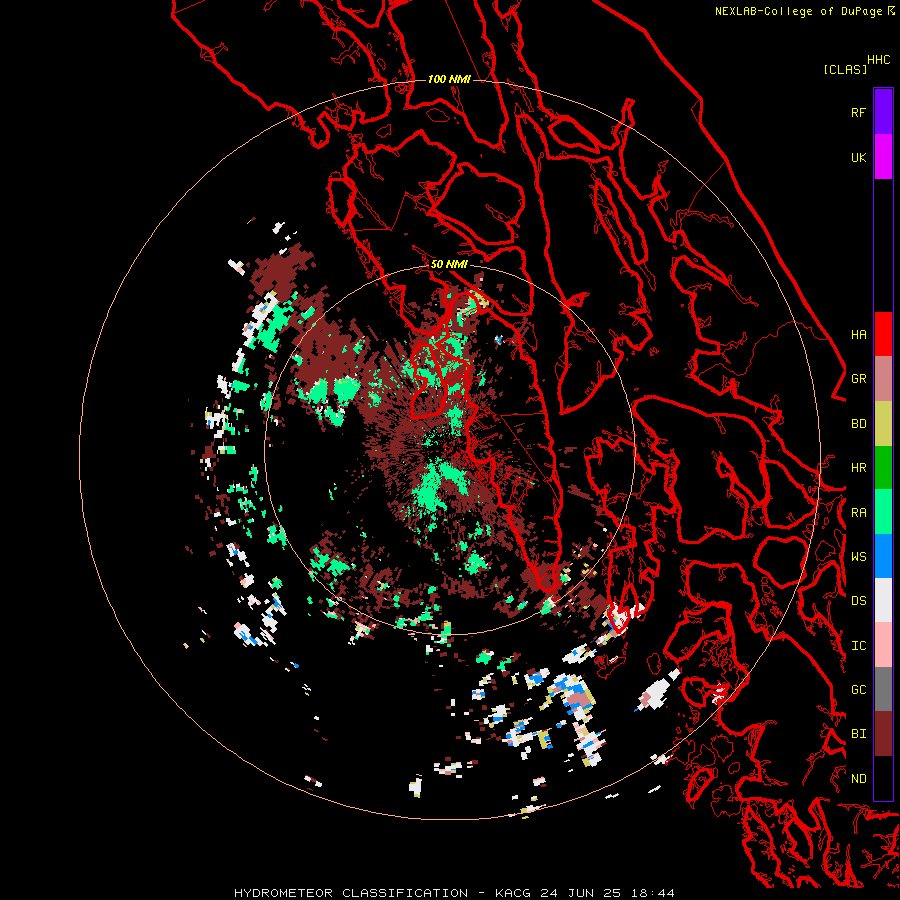900x900 pixels.
Task: Click the "HR" legend label
Action: coord(858,468)
